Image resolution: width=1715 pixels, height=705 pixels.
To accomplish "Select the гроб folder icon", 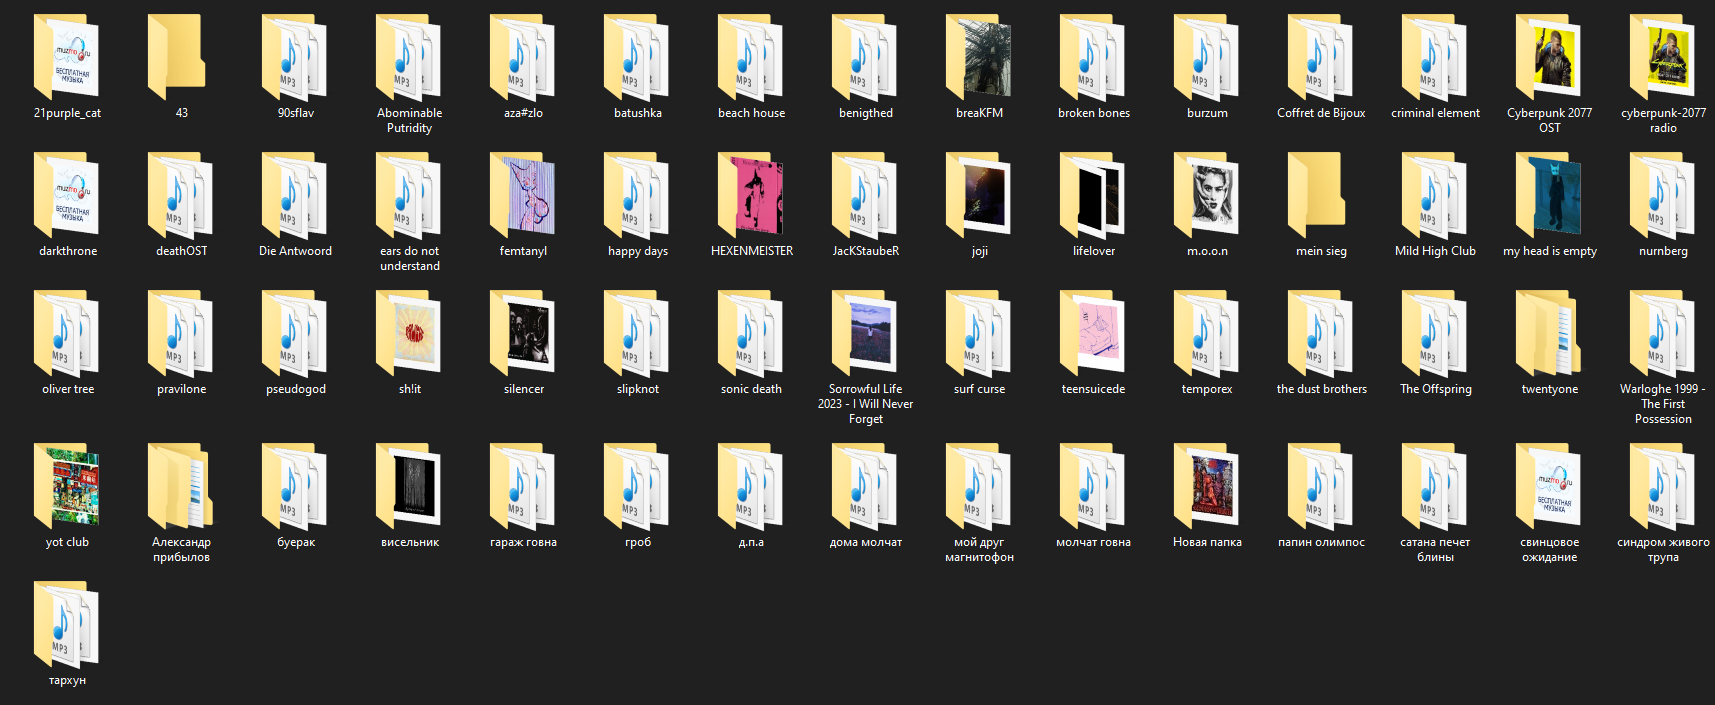I will pyautogui.click(x=637, y=485).
